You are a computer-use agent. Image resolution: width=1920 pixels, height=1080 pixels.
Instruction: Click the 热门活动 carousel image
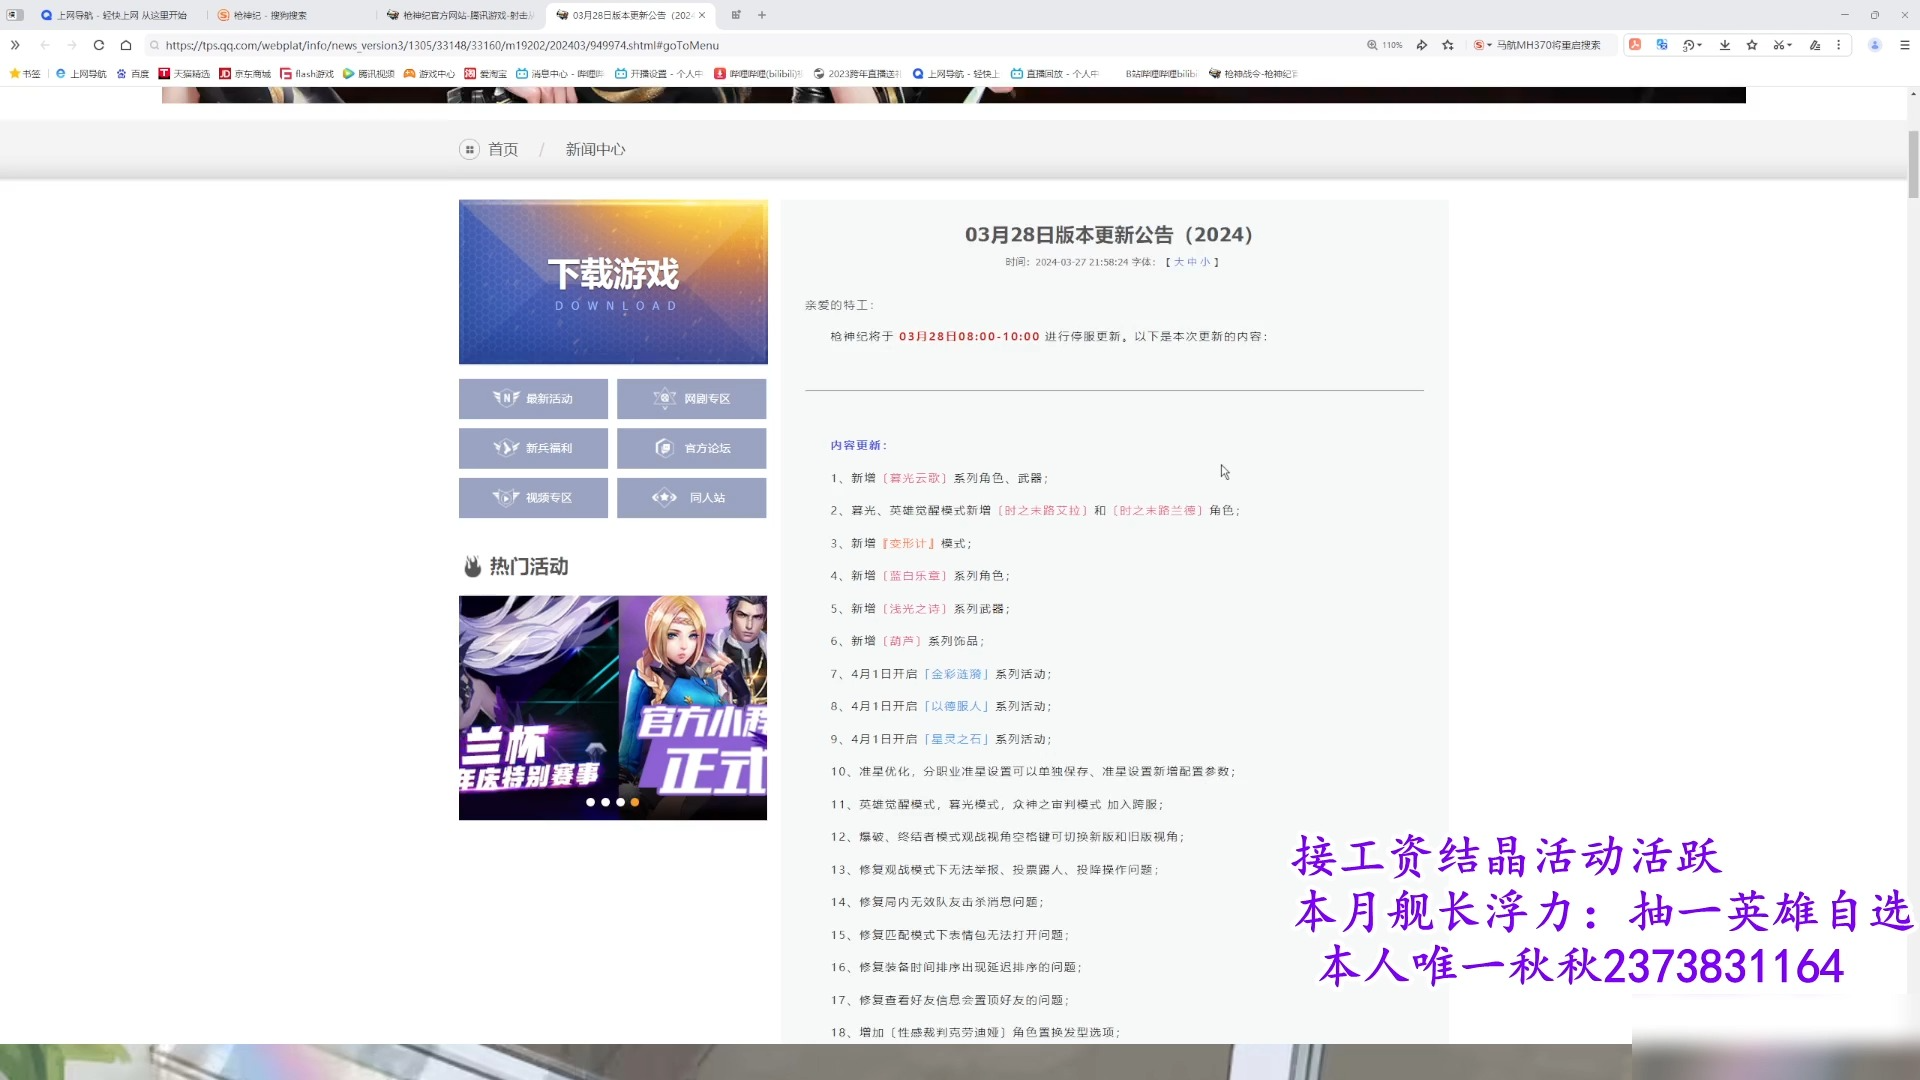(613, 708)
